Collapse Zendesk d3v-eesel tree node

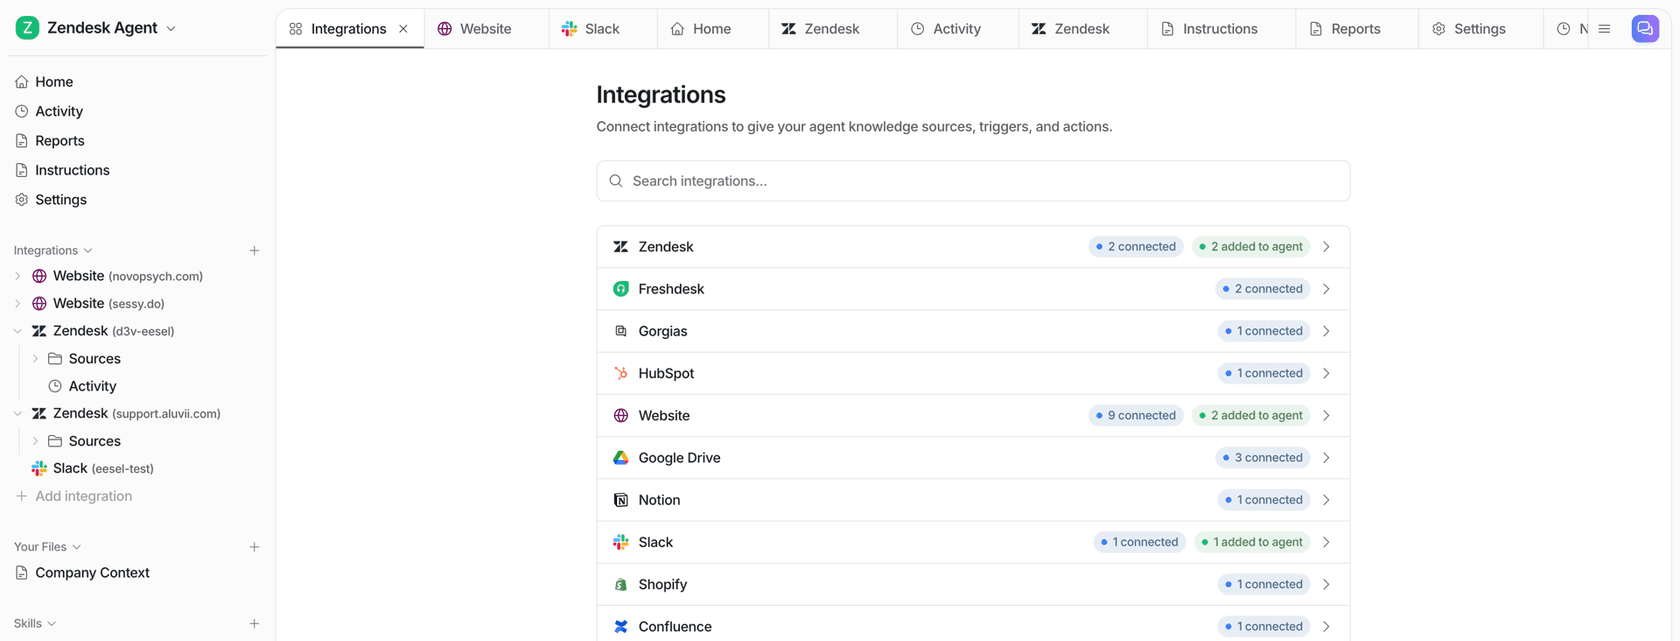pos(18,331)
